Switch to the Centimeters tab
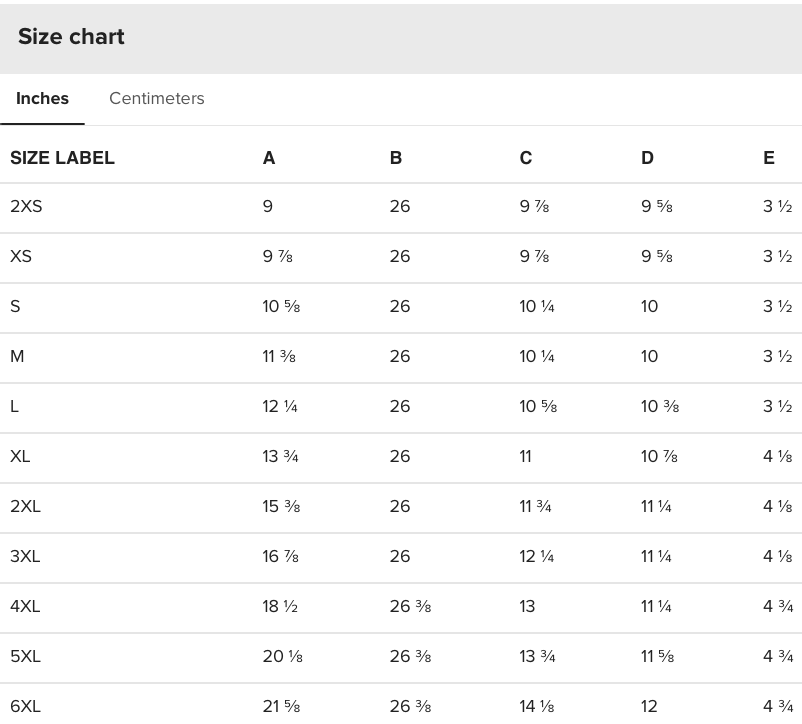The height and width of the screenshot is (724, 802). (x=157, y=98)
